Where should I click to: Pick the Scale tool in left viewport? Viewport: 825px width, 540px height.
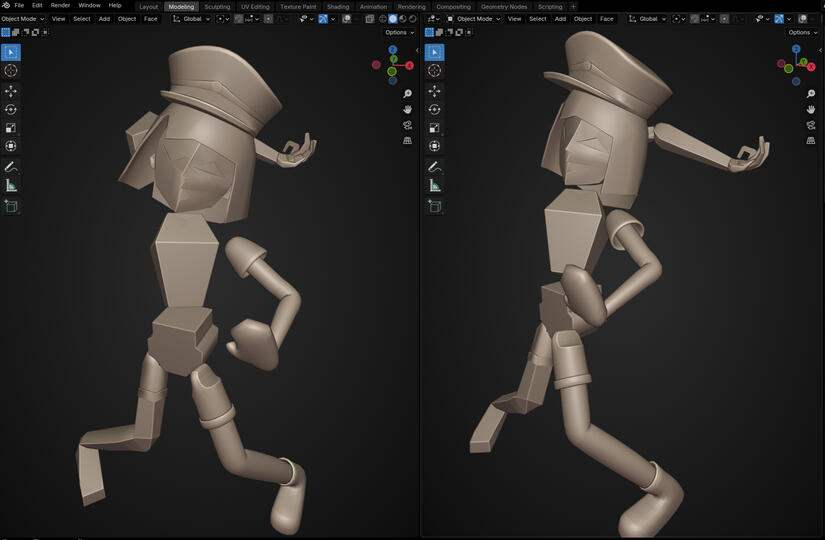11,128
